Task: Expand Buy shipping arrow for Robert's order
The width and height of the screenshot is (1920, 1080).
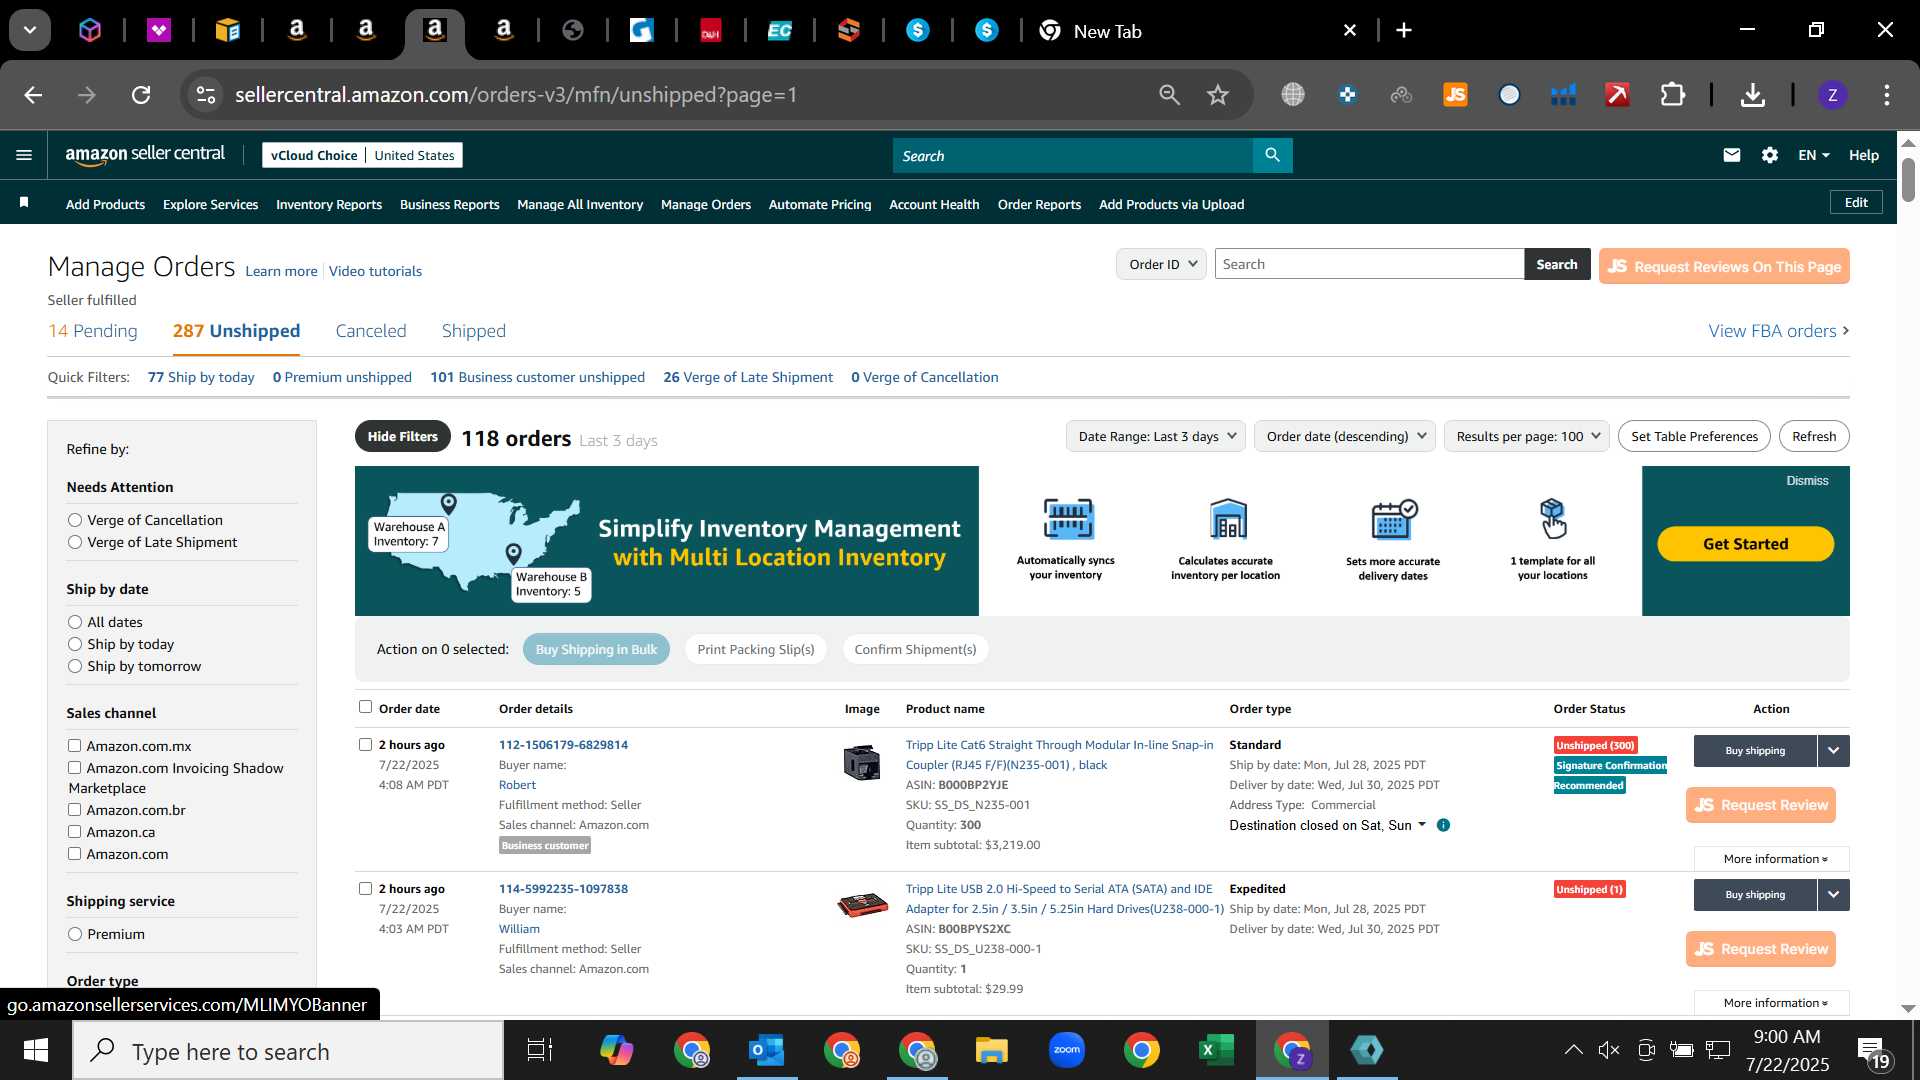Action: tap(1833, 751)
